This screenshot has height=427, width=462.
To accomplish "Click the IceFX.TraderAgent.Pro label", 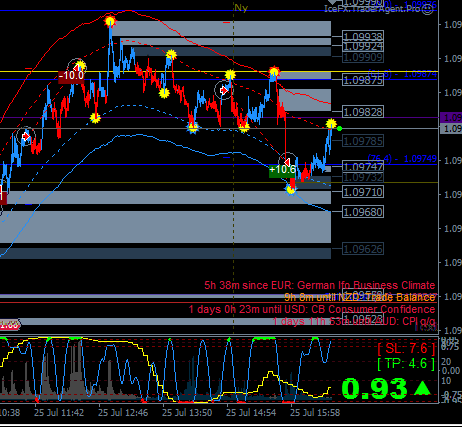I will pyautogui.click(x=372, y=9).
